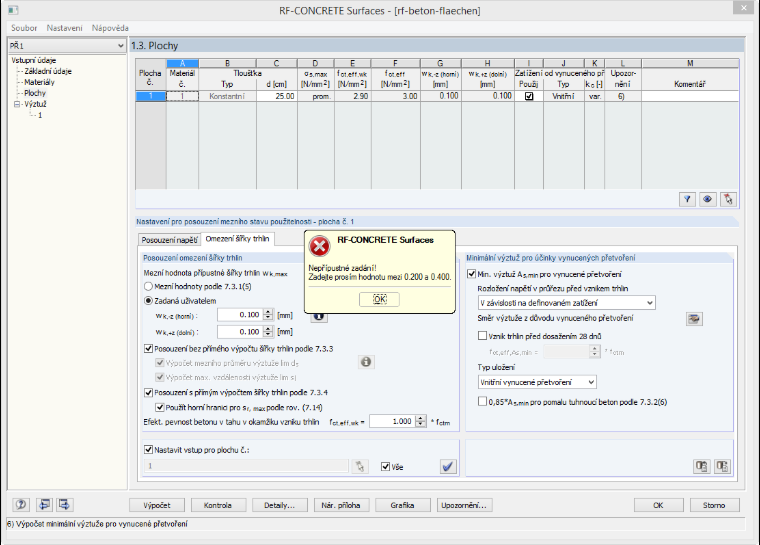Click the direction of reinforcement settings icon
Viewport: 760px width, 545px height.
[694, 319]
